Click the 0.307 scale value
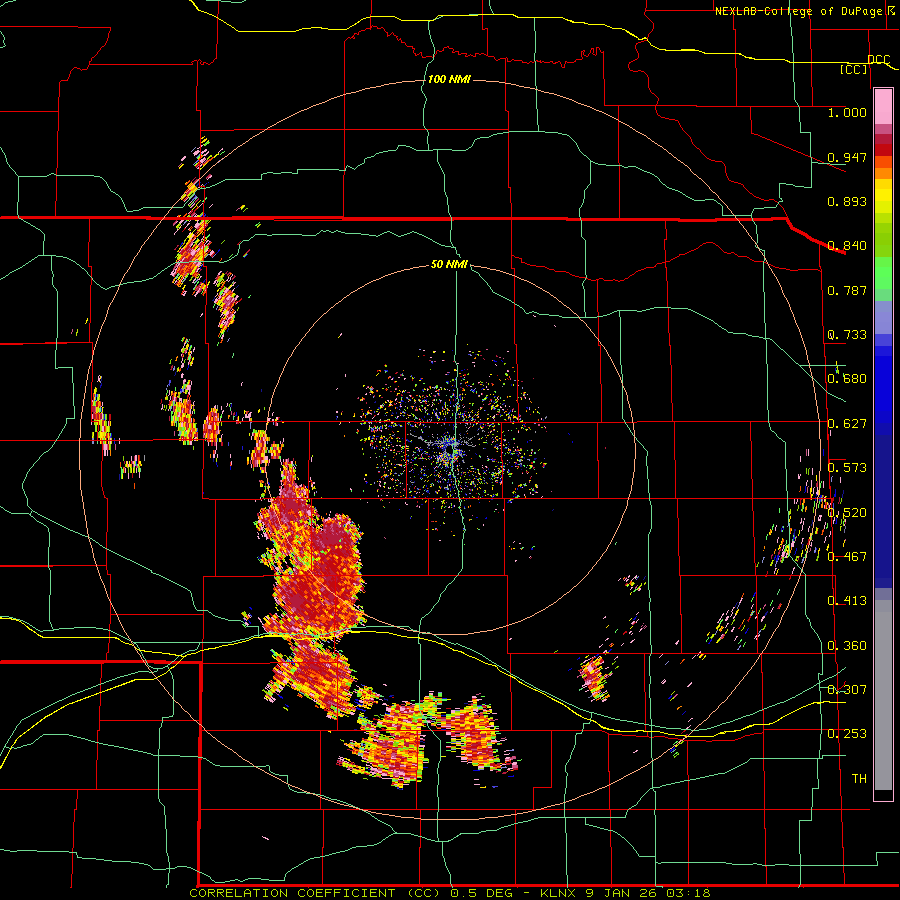 tap(847, 689)
